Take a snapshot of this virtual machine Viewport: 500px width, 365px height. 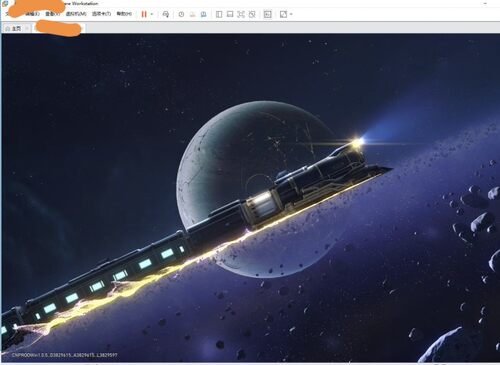181,14
